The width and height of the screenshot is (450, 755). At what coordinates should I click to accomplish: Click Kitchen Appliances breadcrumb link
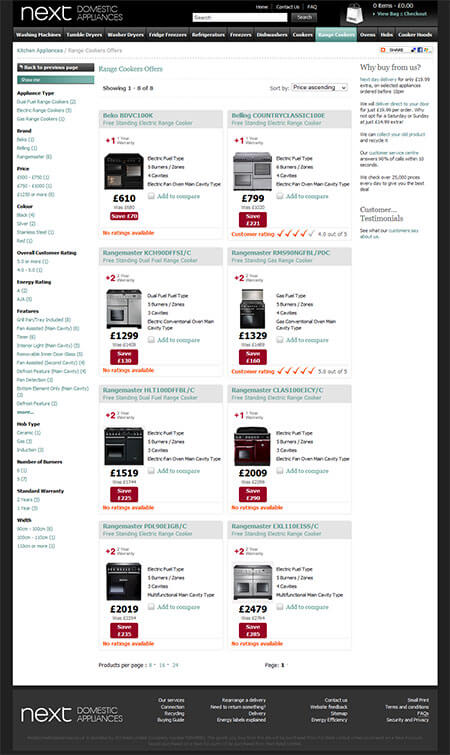coord(40,51)
